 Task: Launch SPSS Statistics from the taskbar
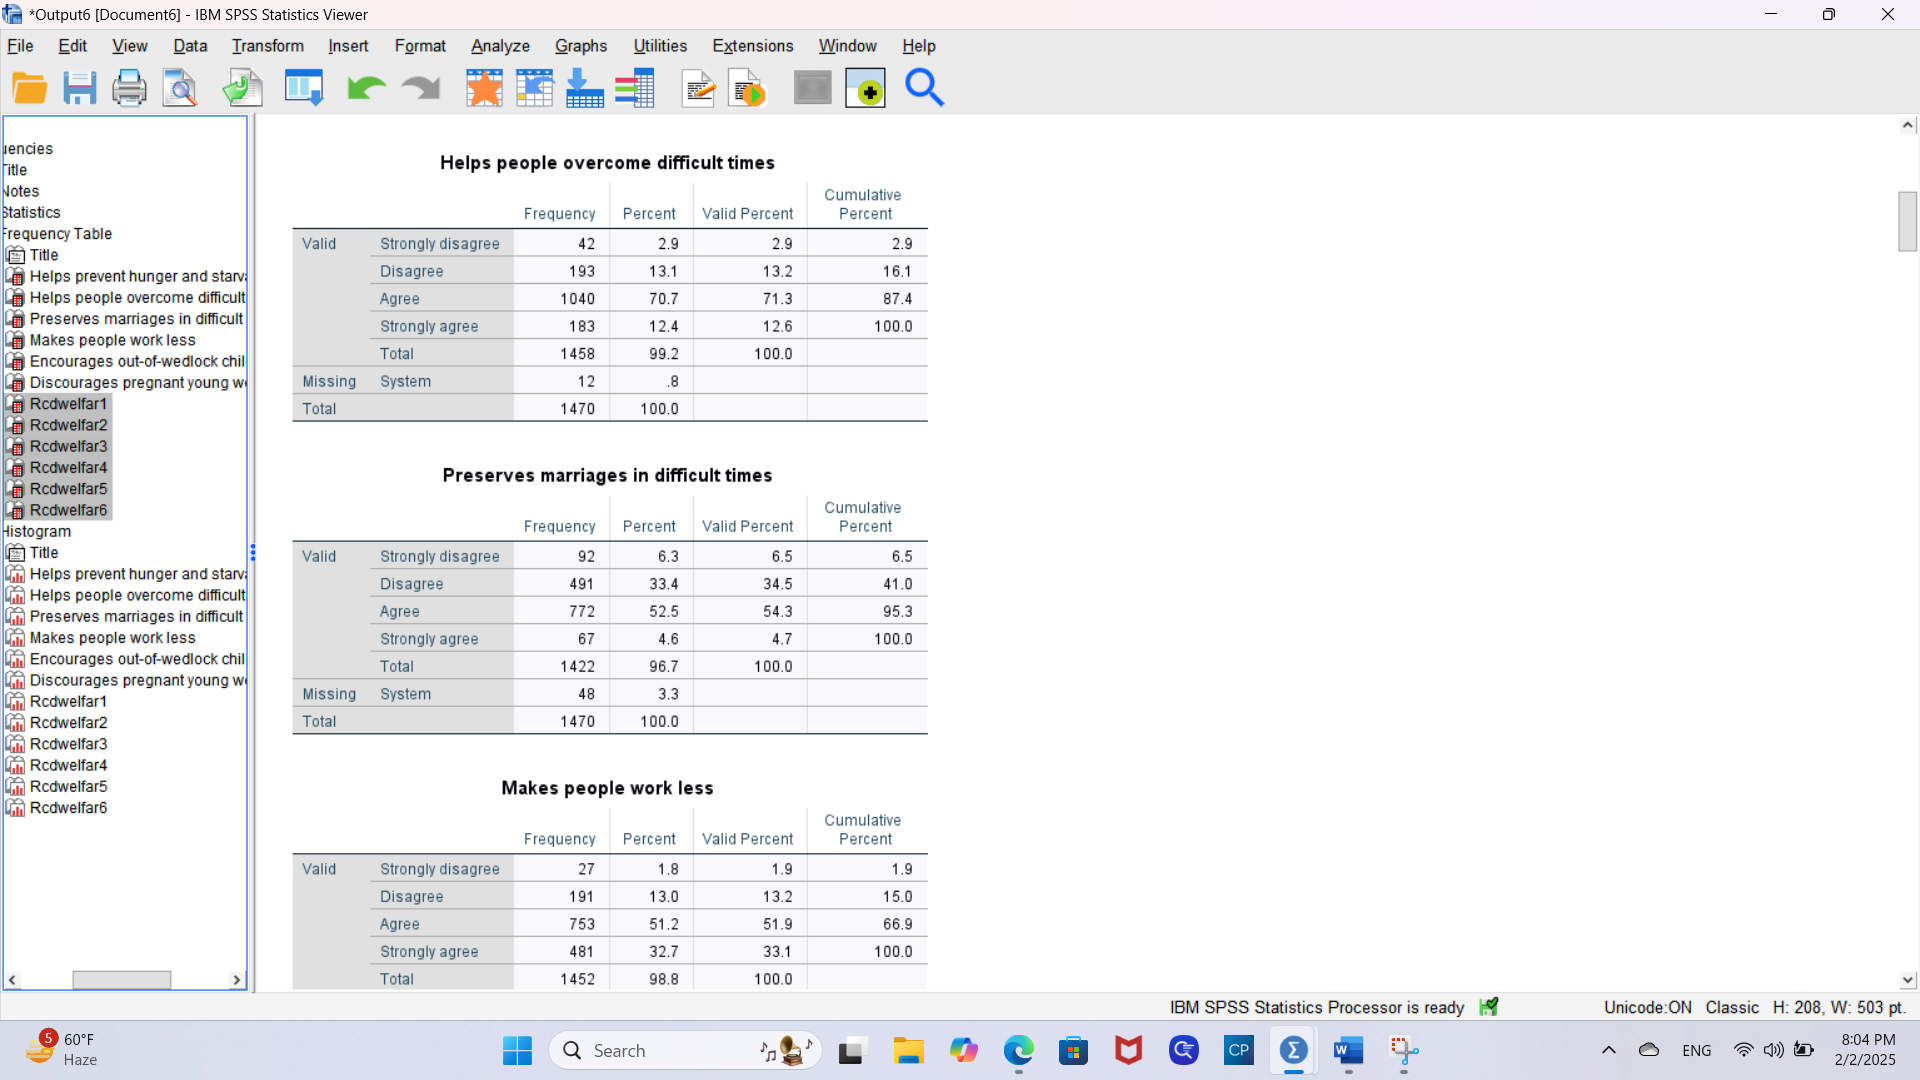pos(1293,1051)
